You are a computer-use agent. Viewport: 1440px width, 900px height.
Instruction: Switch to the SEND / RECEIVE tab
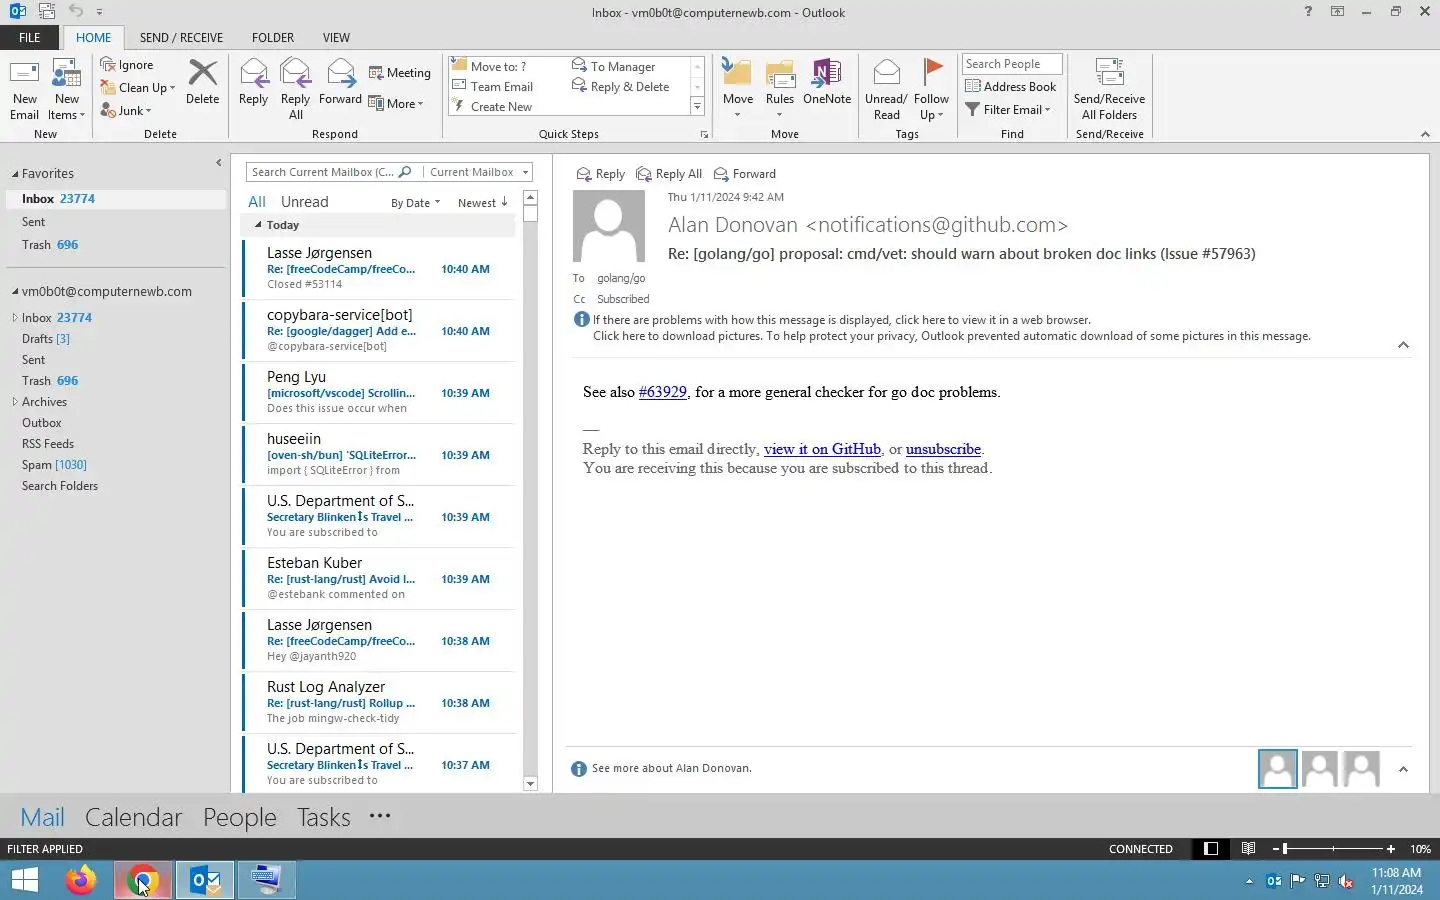181,37
